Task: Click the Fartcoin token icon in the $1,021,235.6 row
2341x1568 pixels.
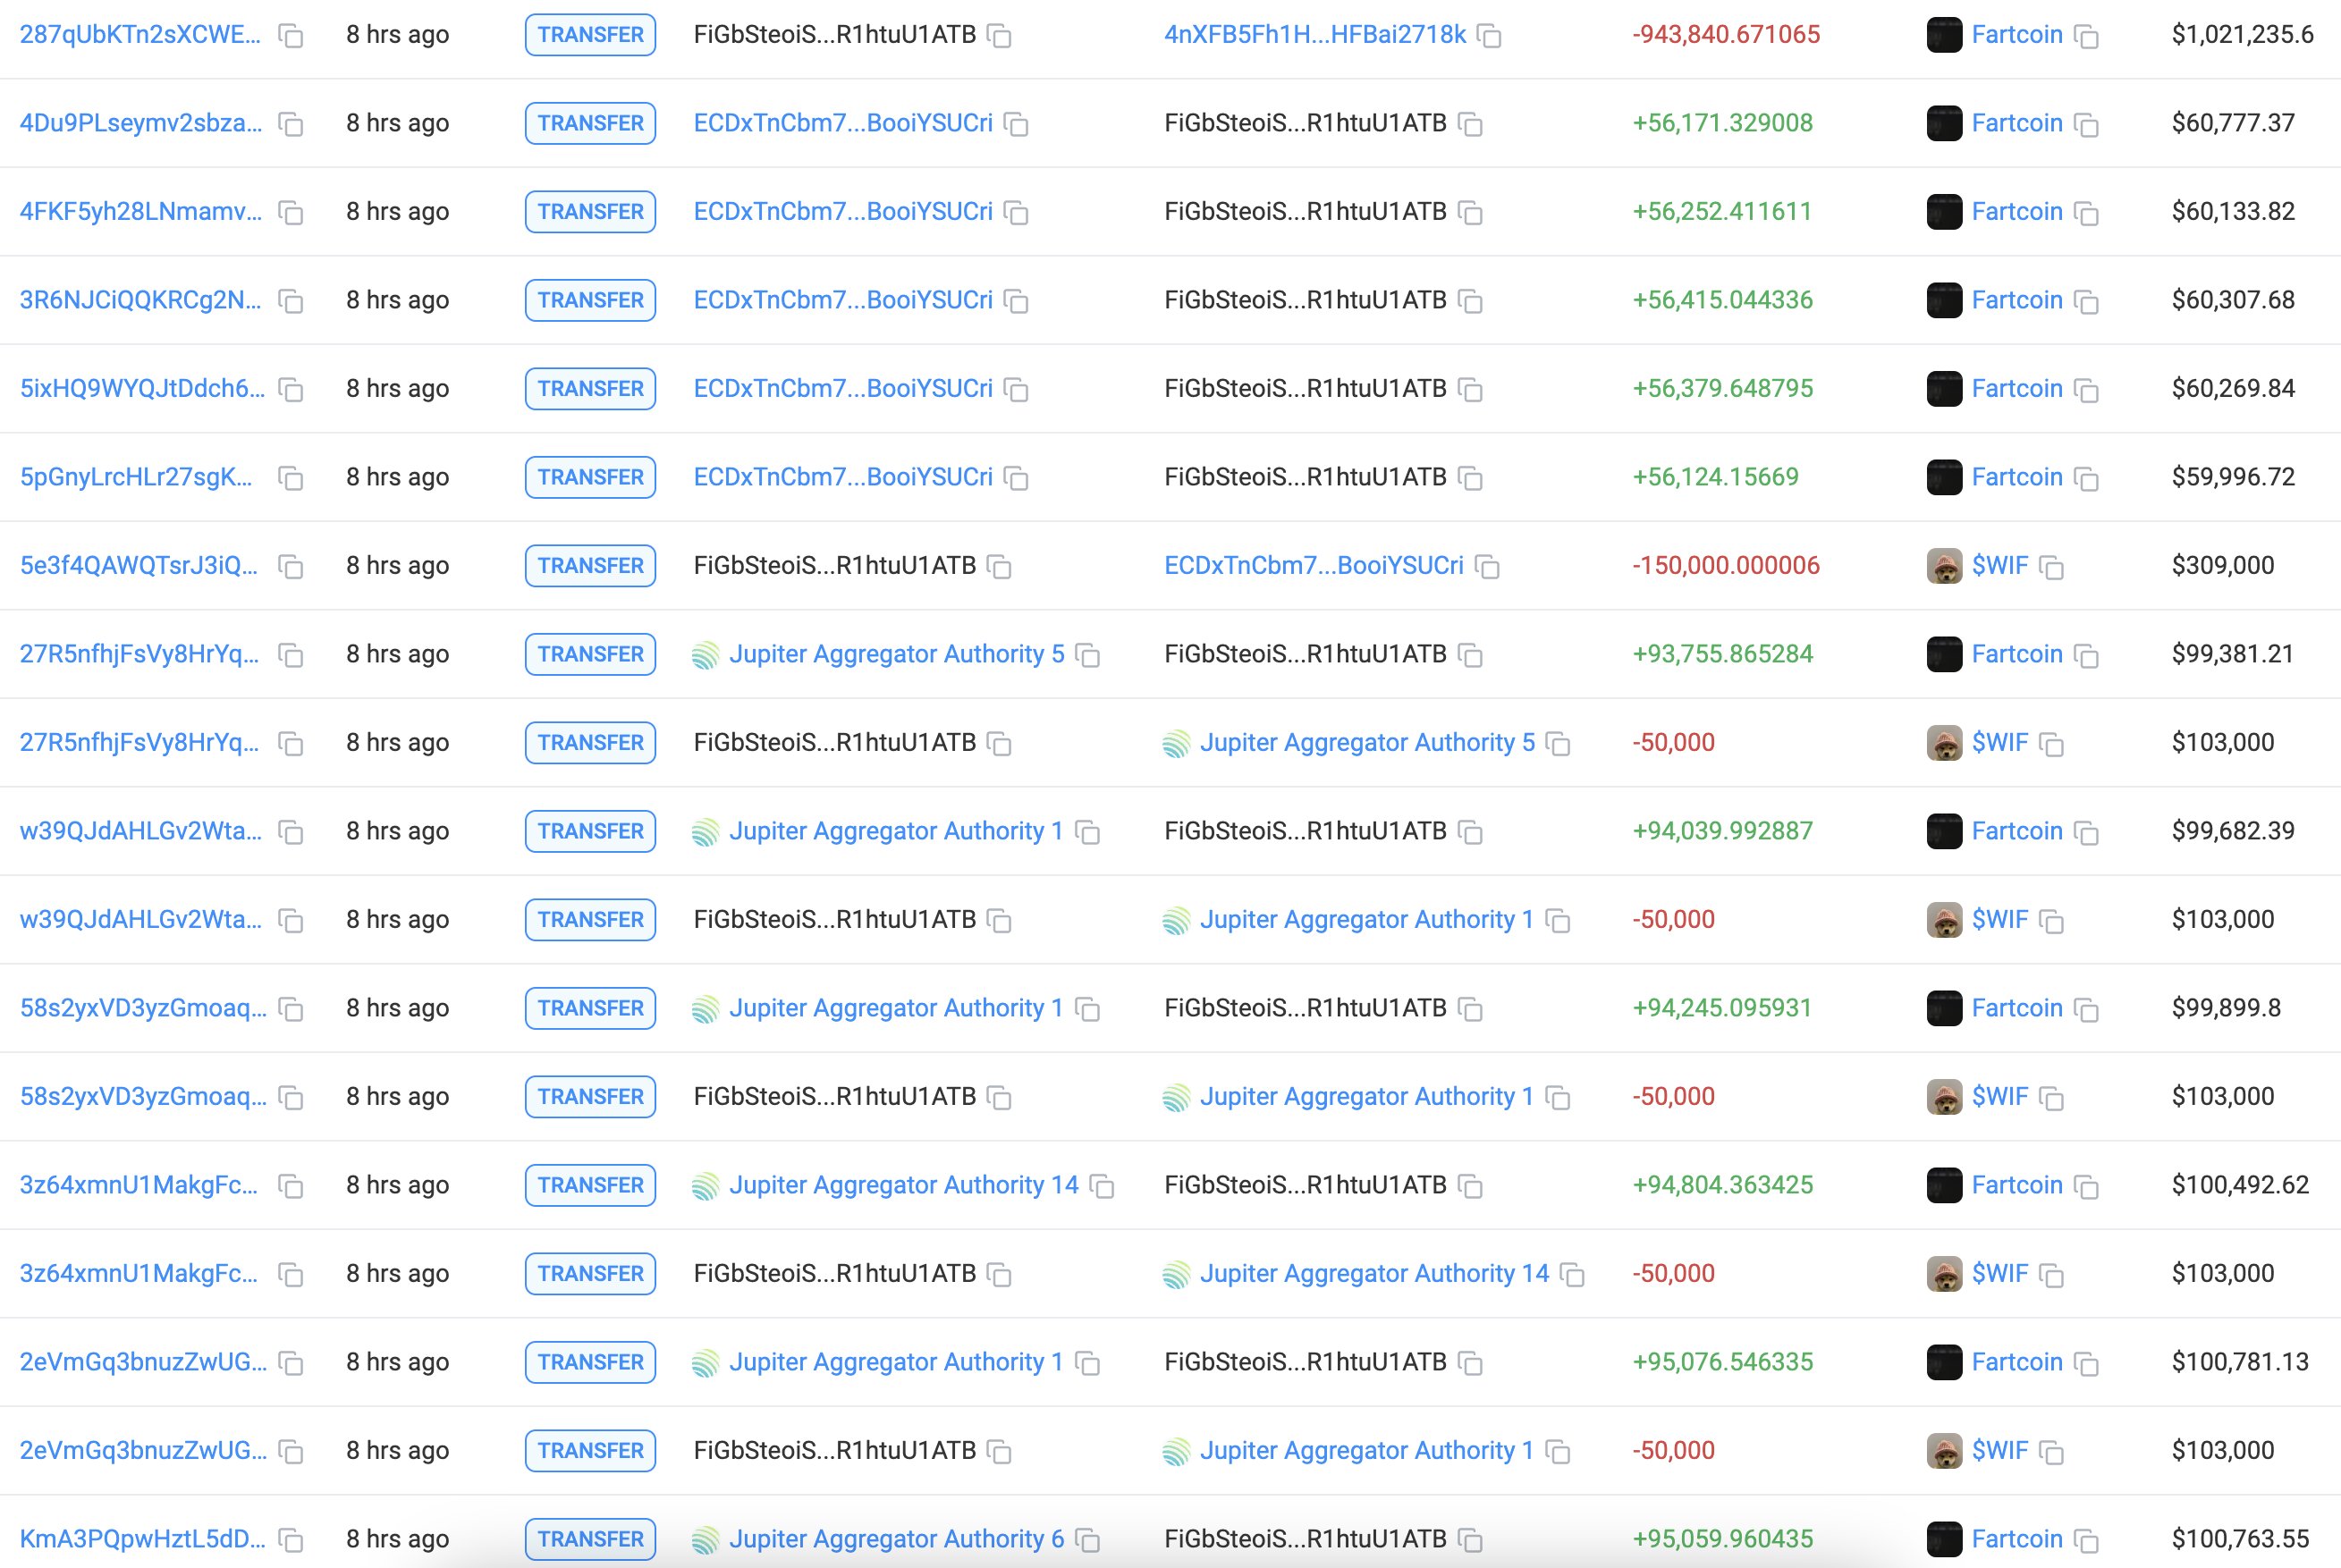Action: point(1944,35)
